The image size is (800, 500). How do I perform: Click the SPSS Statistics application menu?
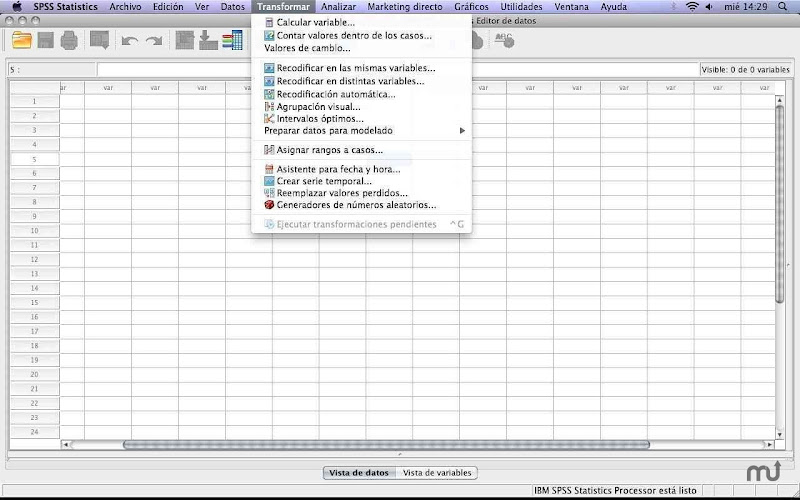click(x=65, y=7)
